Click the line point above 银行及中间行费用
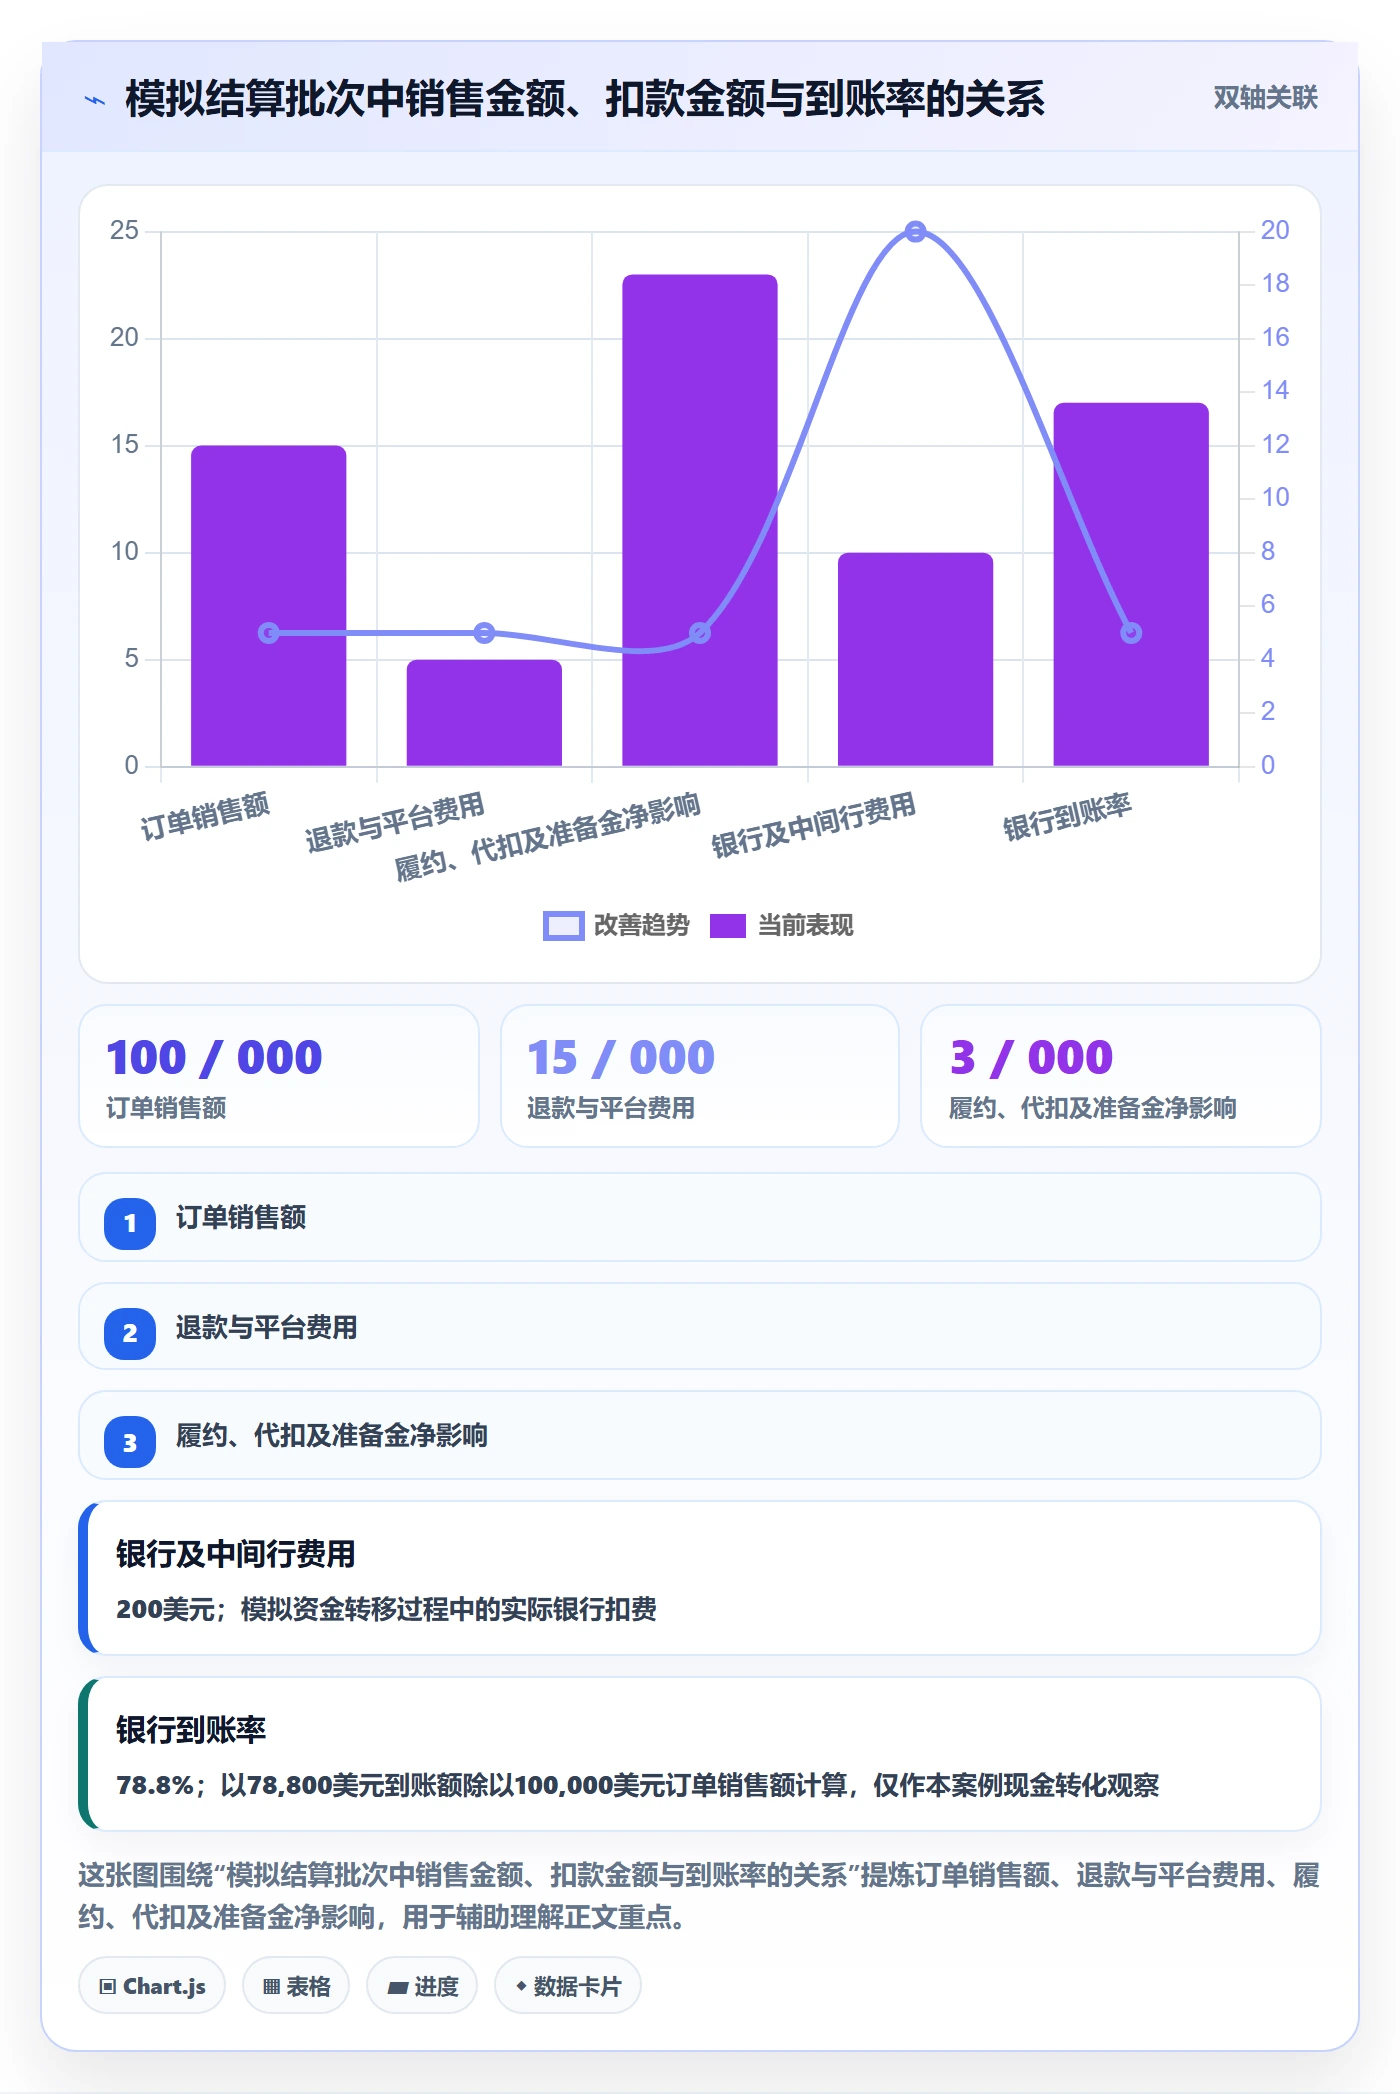1400x2094 pixels. [x=915, y=231]
